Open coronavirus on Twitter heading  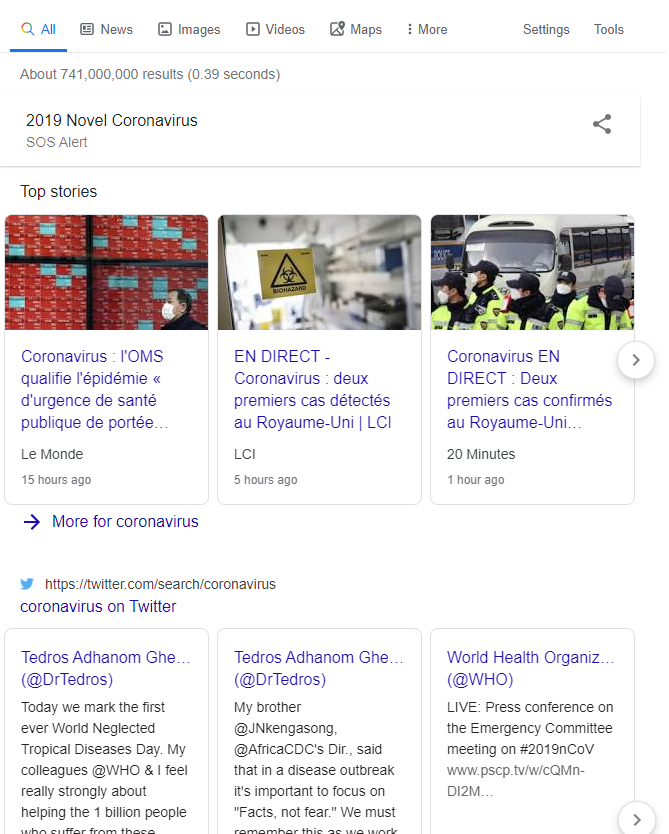(x=98, y=606)
